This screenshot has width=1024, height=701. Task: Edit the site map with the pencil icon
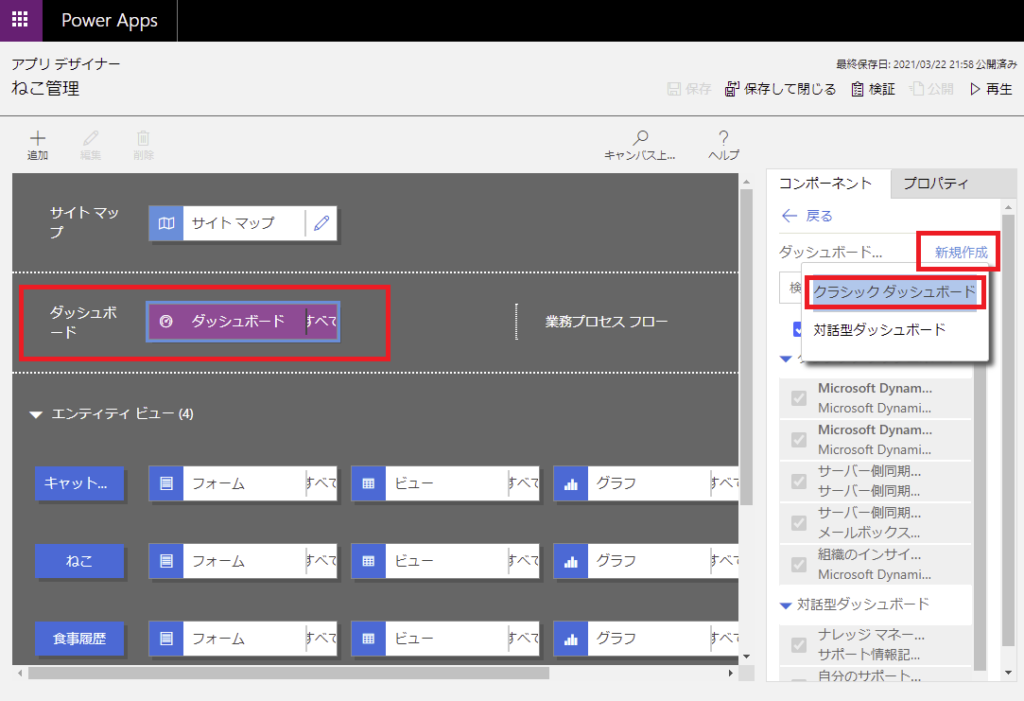(x=321, y=223)
